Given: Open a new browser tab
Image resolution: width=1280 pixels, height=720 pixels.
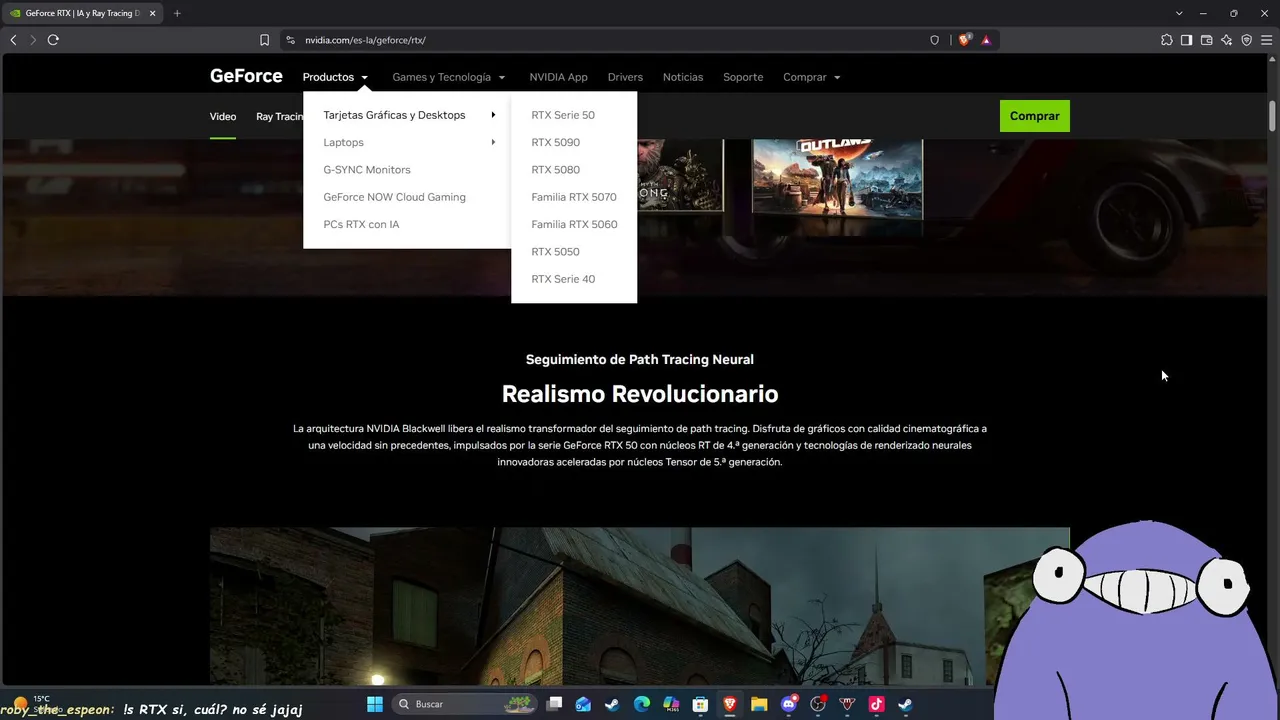Looking at the screenshot, I should tap(177, 13).
